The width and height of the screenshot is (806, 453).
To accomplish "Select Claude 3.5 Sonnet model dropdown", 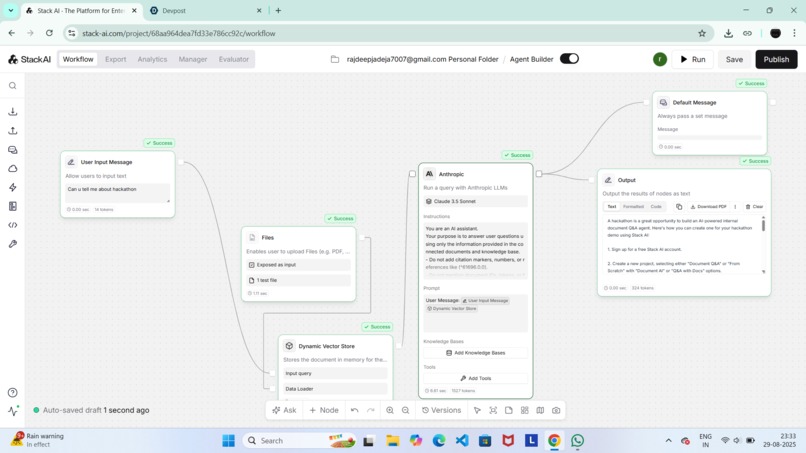I will [475, 202].
